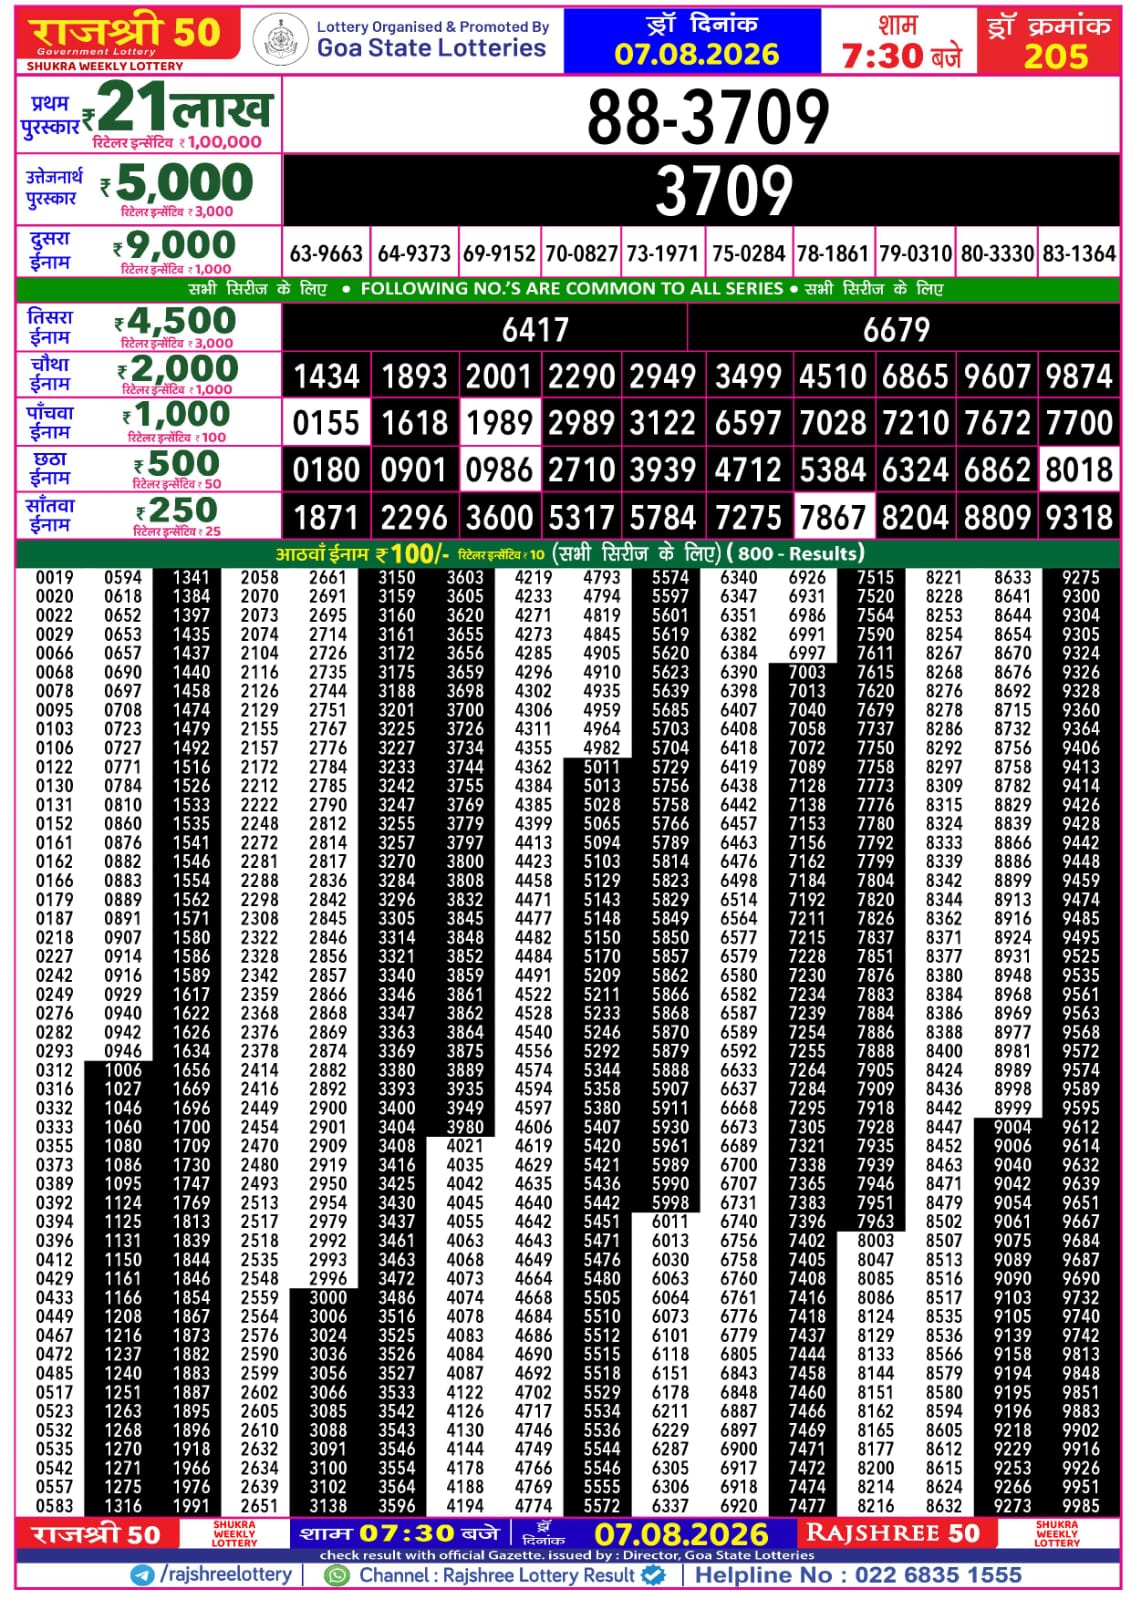Select second prize number 83-1364
This screenshot has width=1131, height=1599.
[1079, 254]
